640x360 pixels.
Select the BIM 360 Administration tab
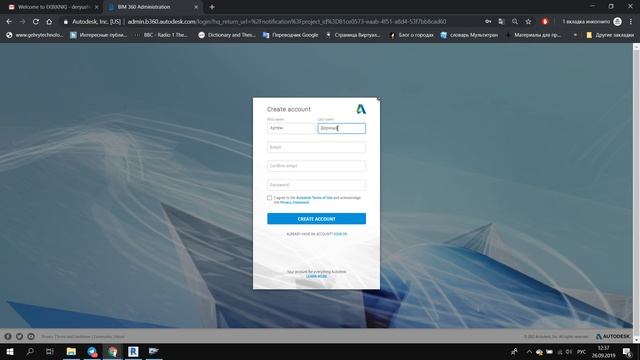pyautogui.click(x=153, y=7)
